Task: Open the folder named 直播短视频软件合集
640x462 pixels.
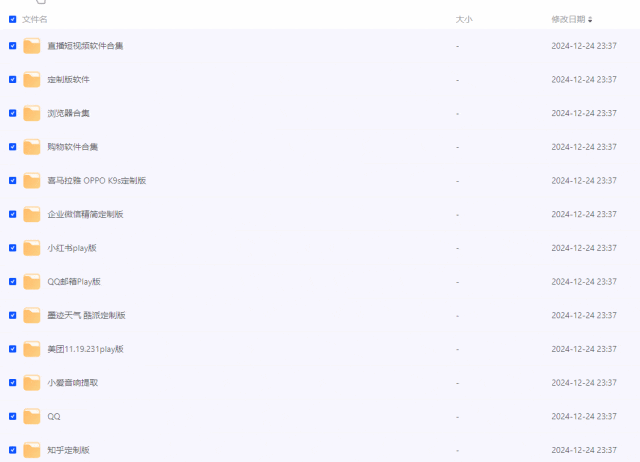Action: click(85, 46)
